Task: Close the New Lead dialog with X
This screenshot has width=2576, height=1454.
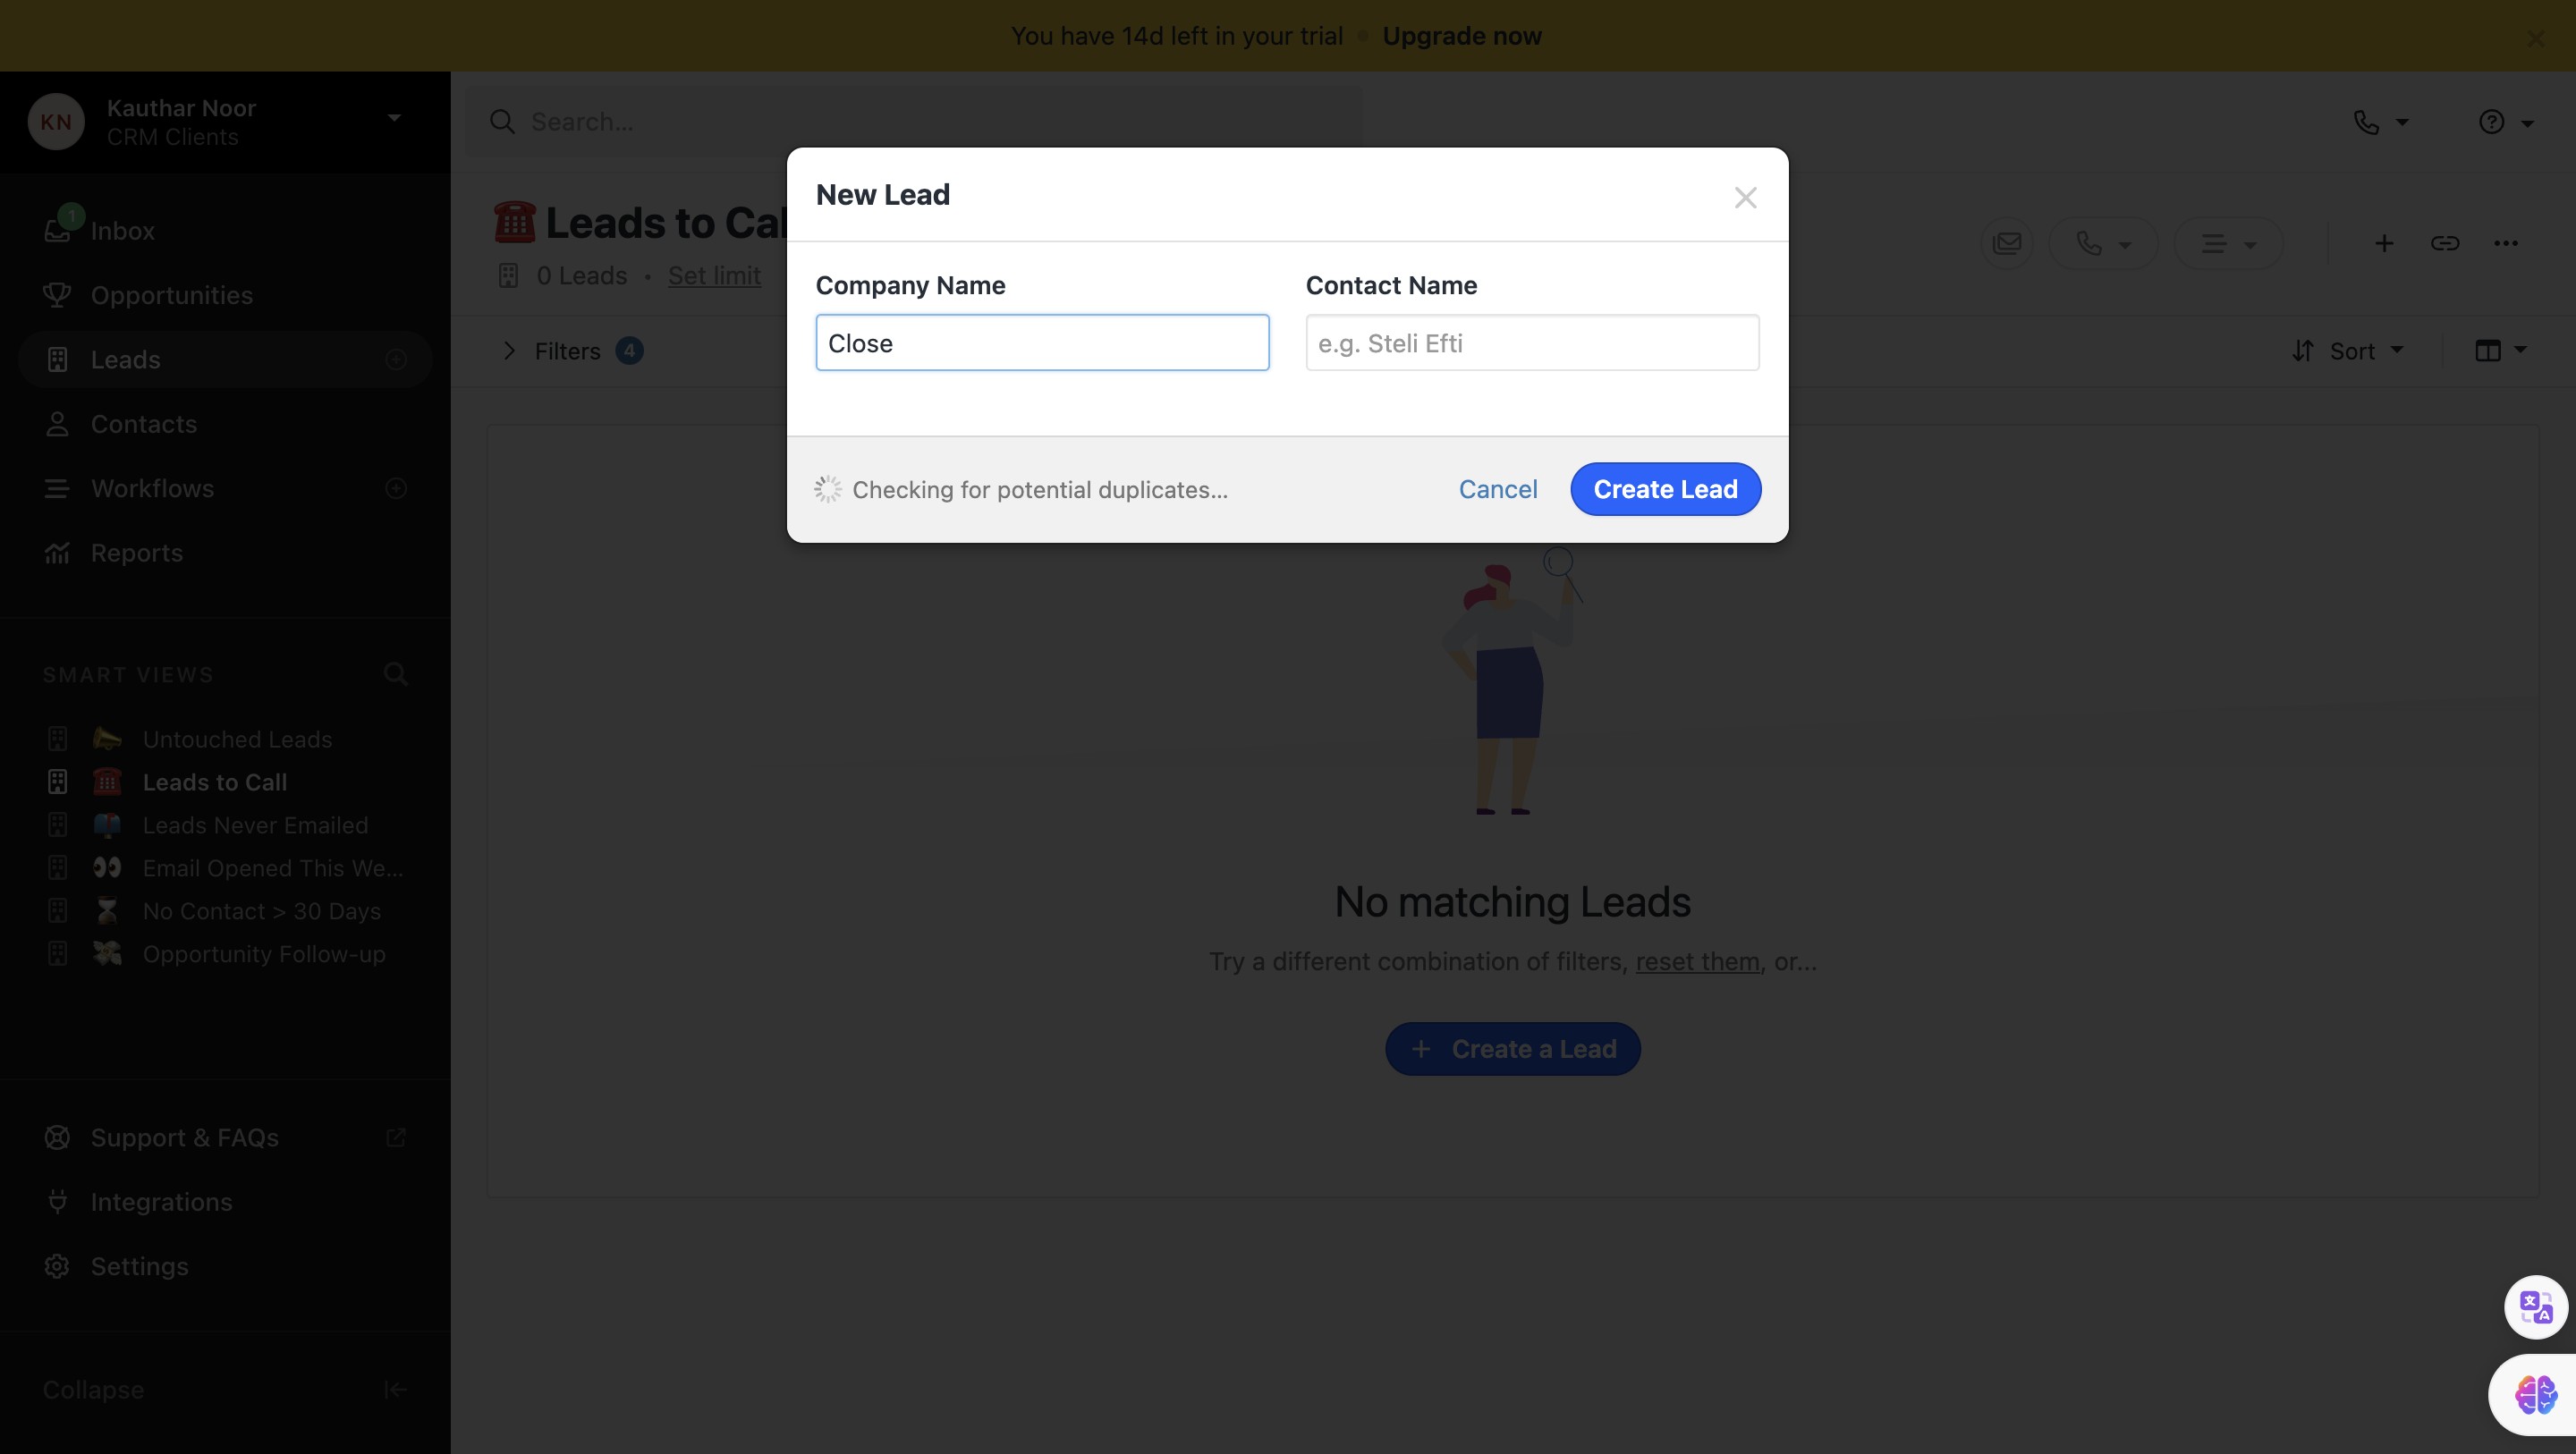Action: pyautogui.click(x=1745, y=198)
